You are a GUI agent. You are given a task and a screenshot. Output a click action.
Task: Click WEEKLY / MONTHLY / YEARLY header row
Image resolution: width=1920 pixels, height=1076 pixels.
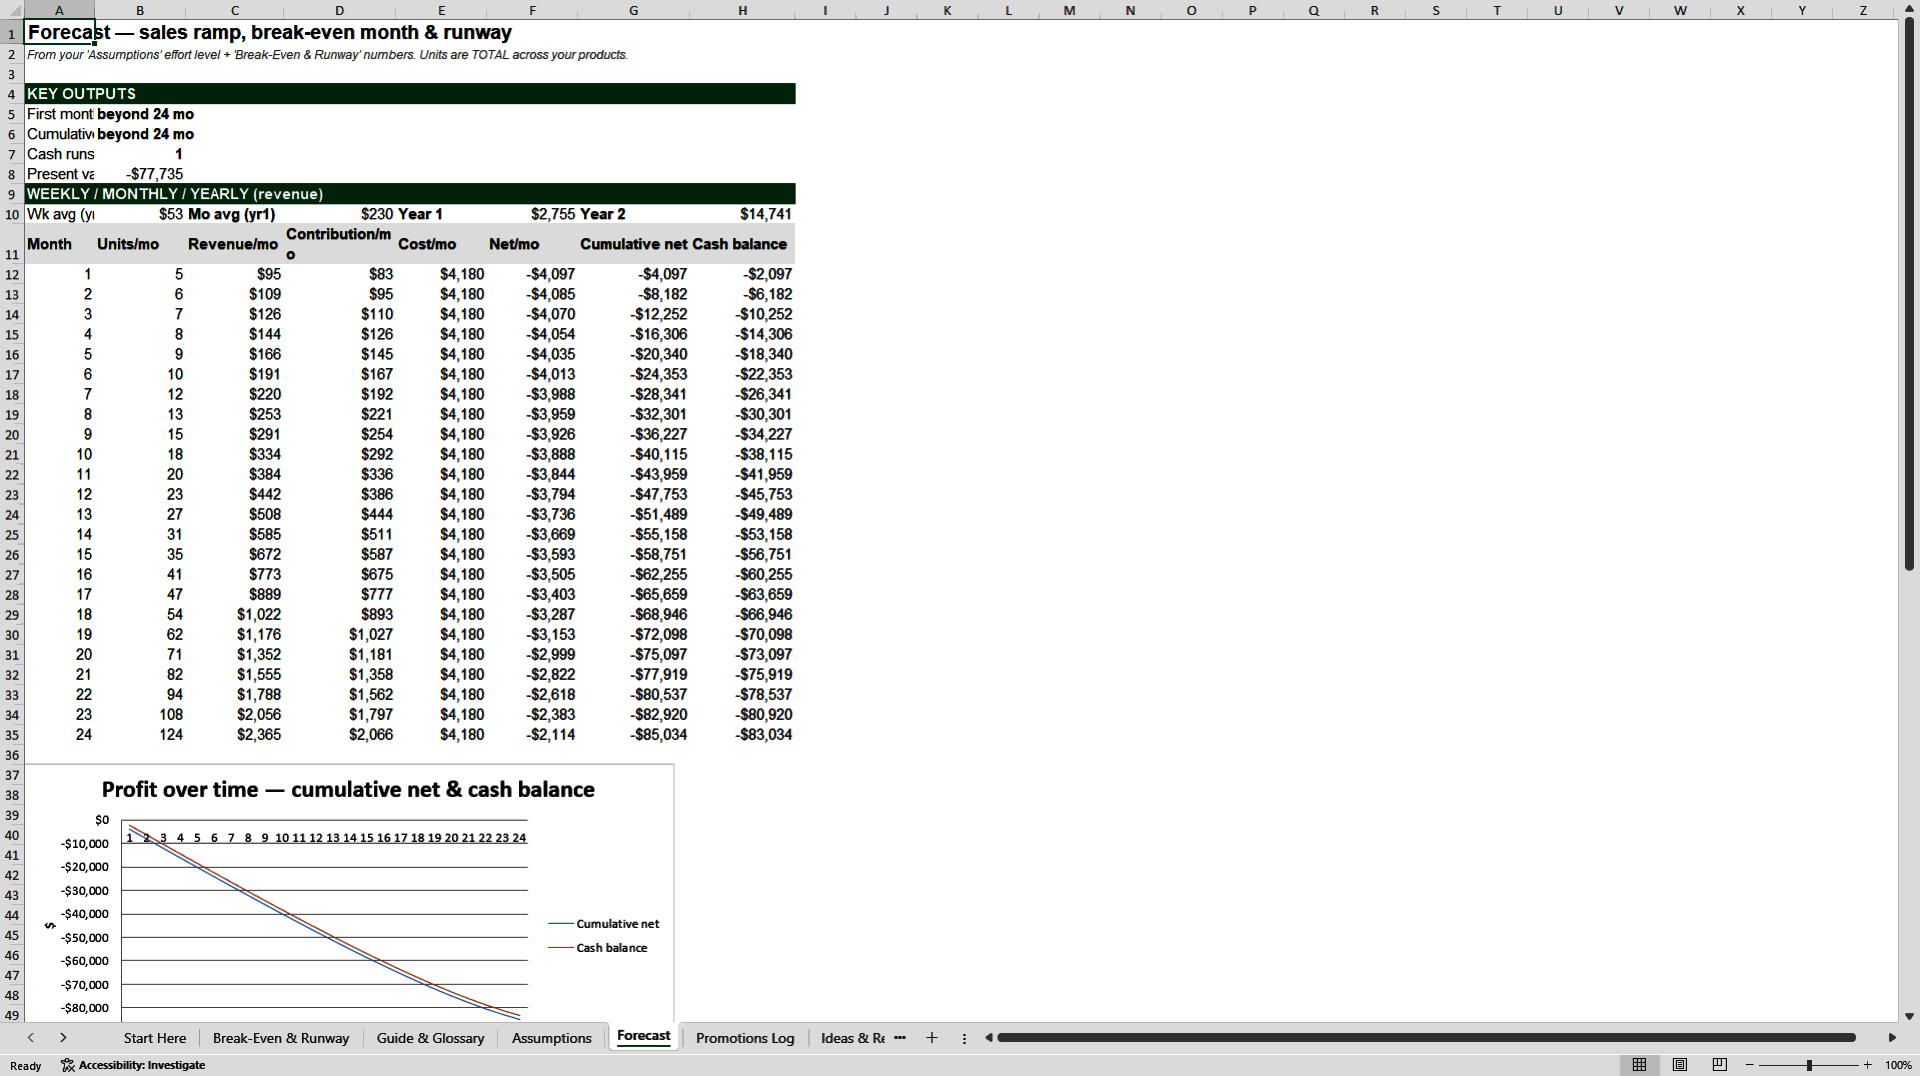click(x=410, y=194)
